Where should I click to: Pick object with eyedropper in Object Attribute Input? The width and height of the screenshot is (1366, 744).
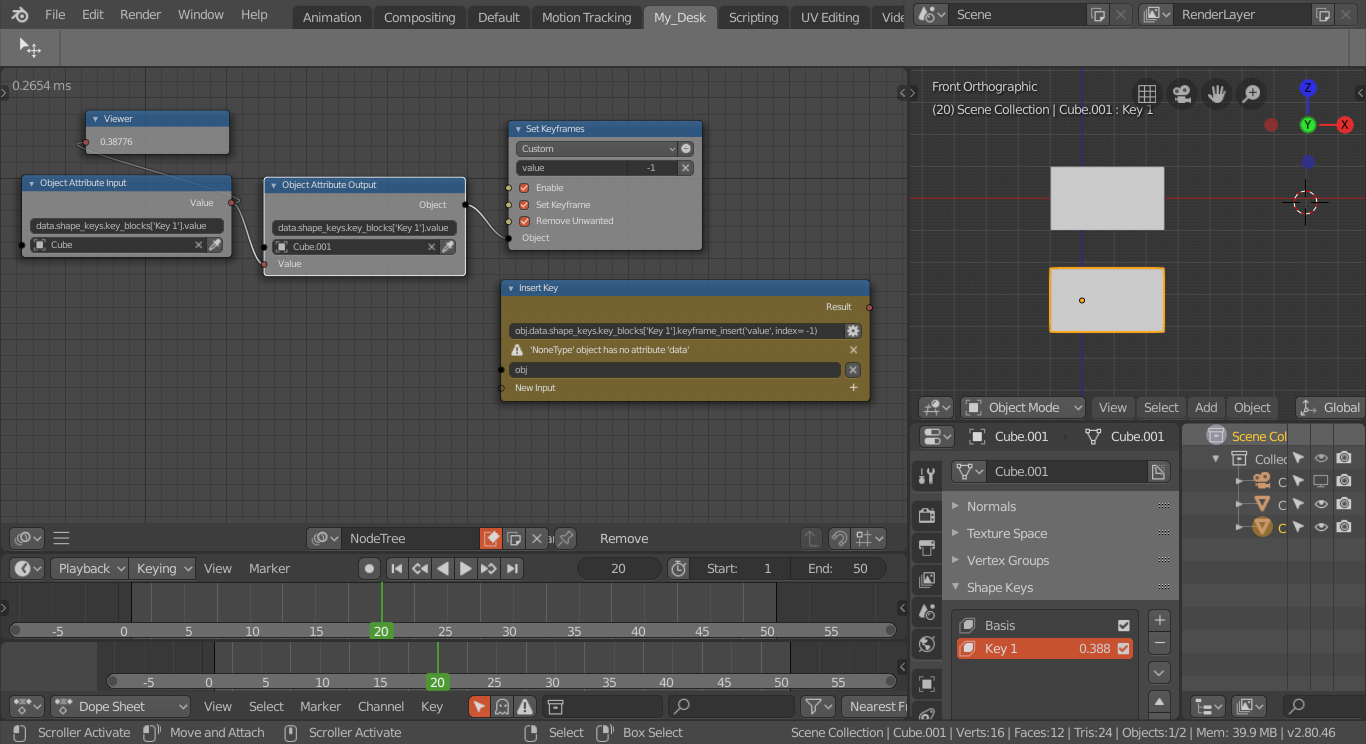[x=214, y=245]
